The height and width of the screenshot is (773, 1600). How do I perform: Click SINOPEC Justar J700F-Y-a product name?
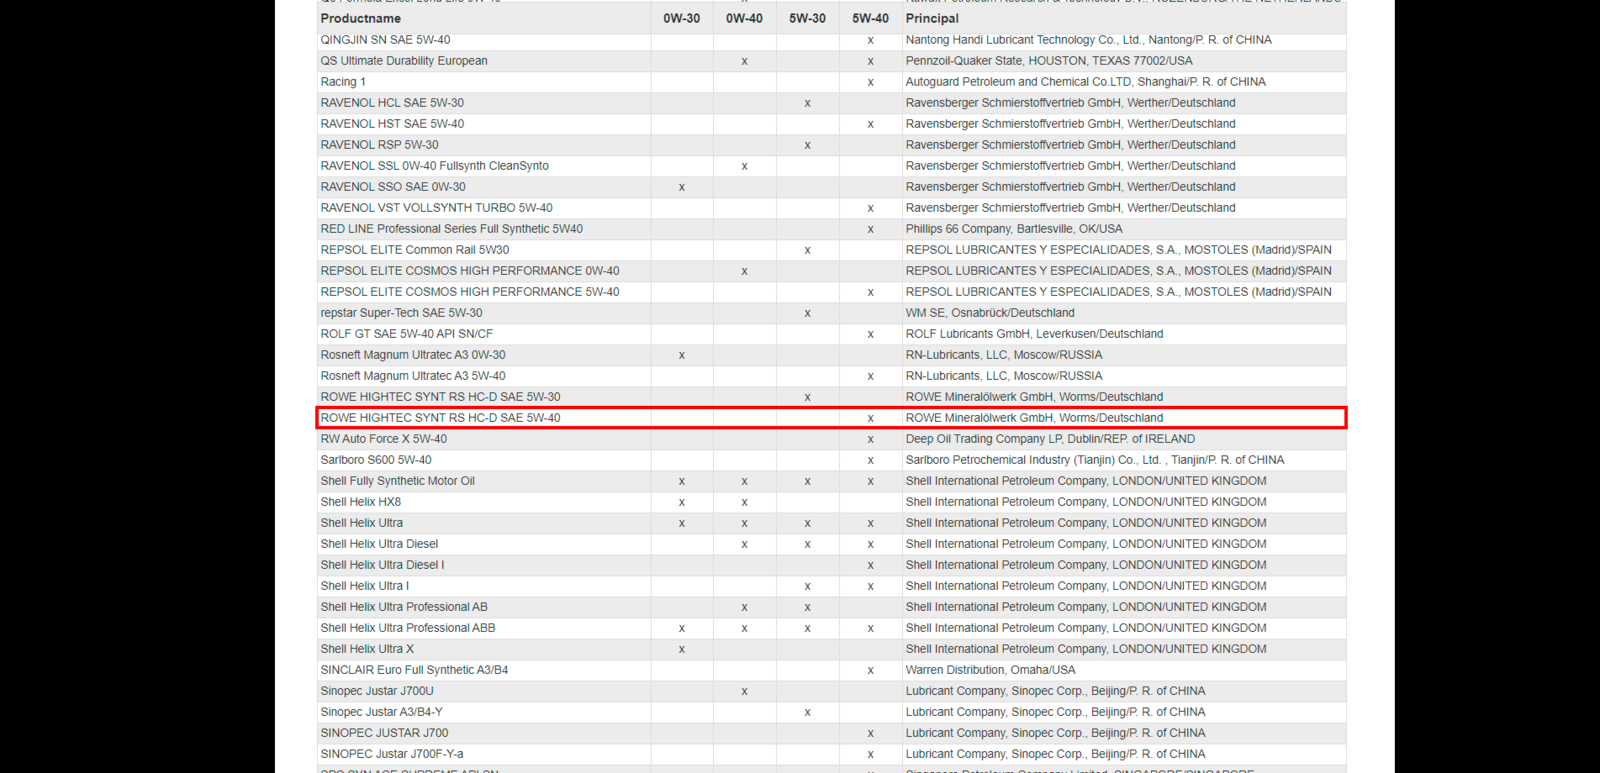tap(392, 754)
